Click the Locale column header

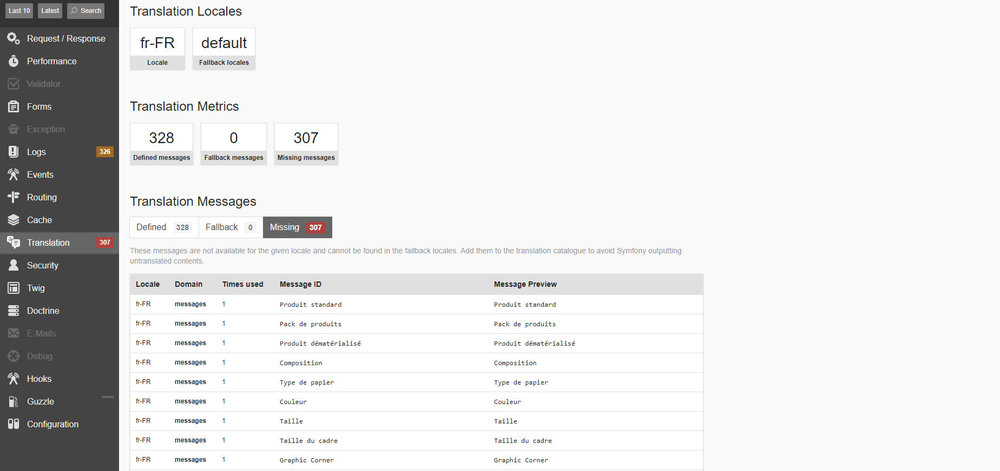pyautogui.click(x=148, y=284)
